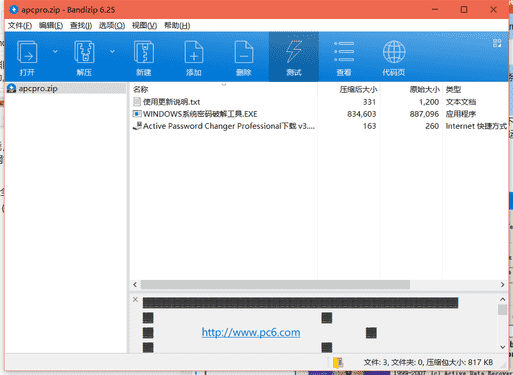The height and width of the screenshot is (375, 513).
Task: Click the Add files (添加) icon
Action: pos(194,52)
